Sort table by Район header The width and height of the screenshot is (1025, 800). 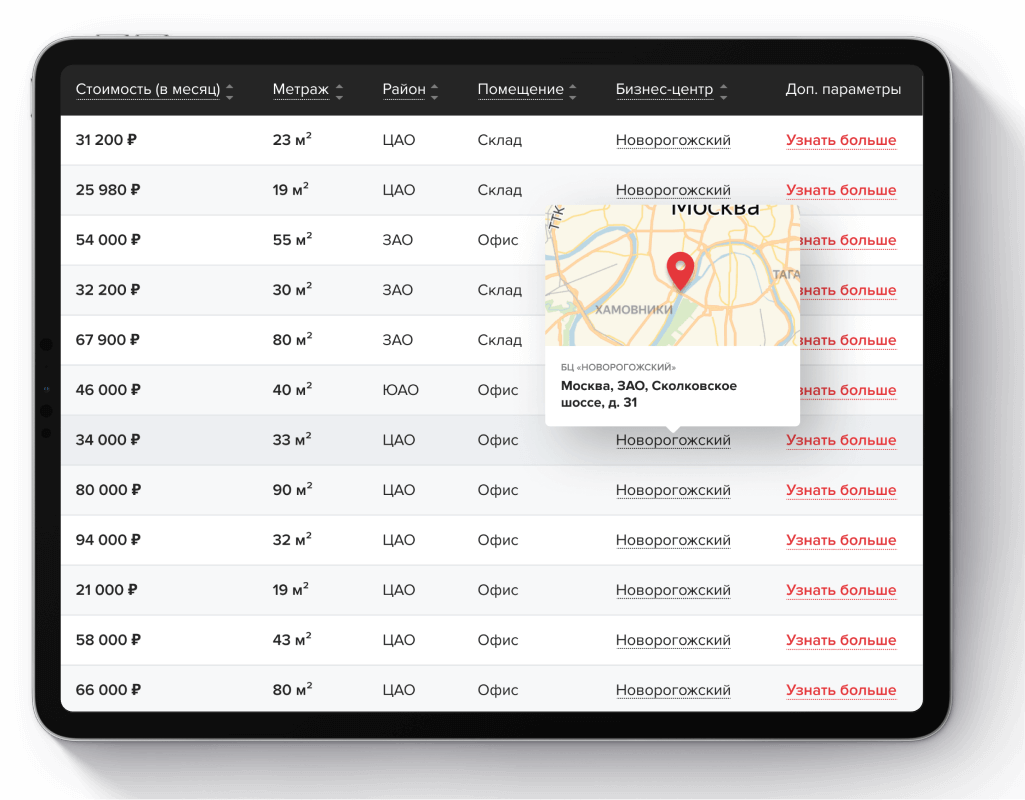coord(404,89)
